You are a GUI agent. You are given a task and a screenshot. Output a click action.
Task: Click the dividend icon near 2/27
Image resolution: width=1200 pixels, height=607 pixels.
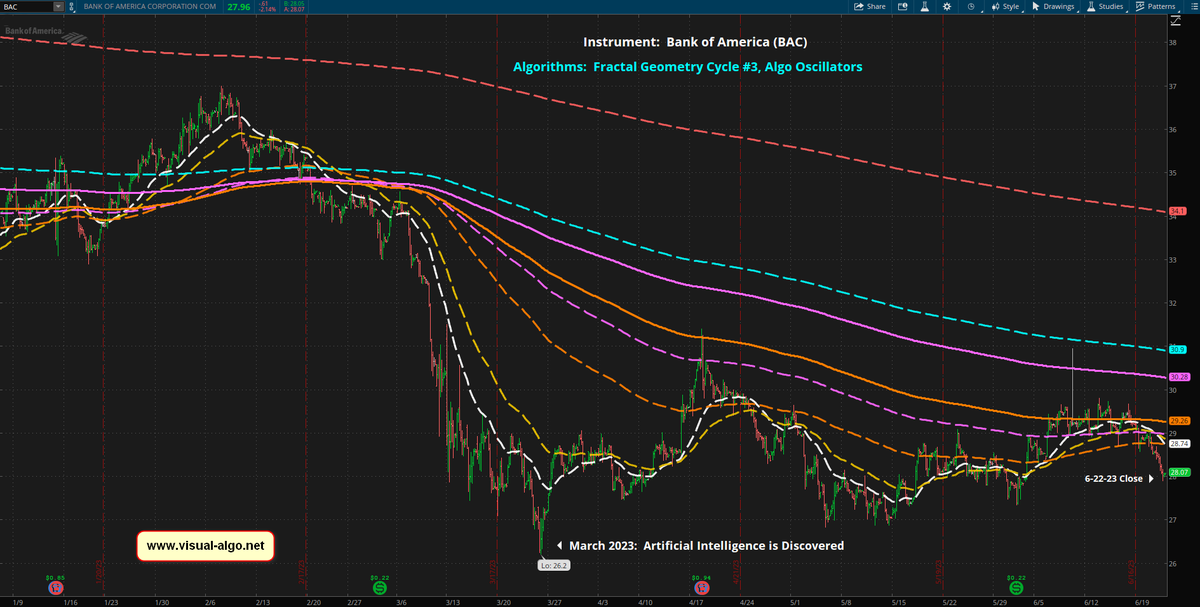click(x=378, y=587)
